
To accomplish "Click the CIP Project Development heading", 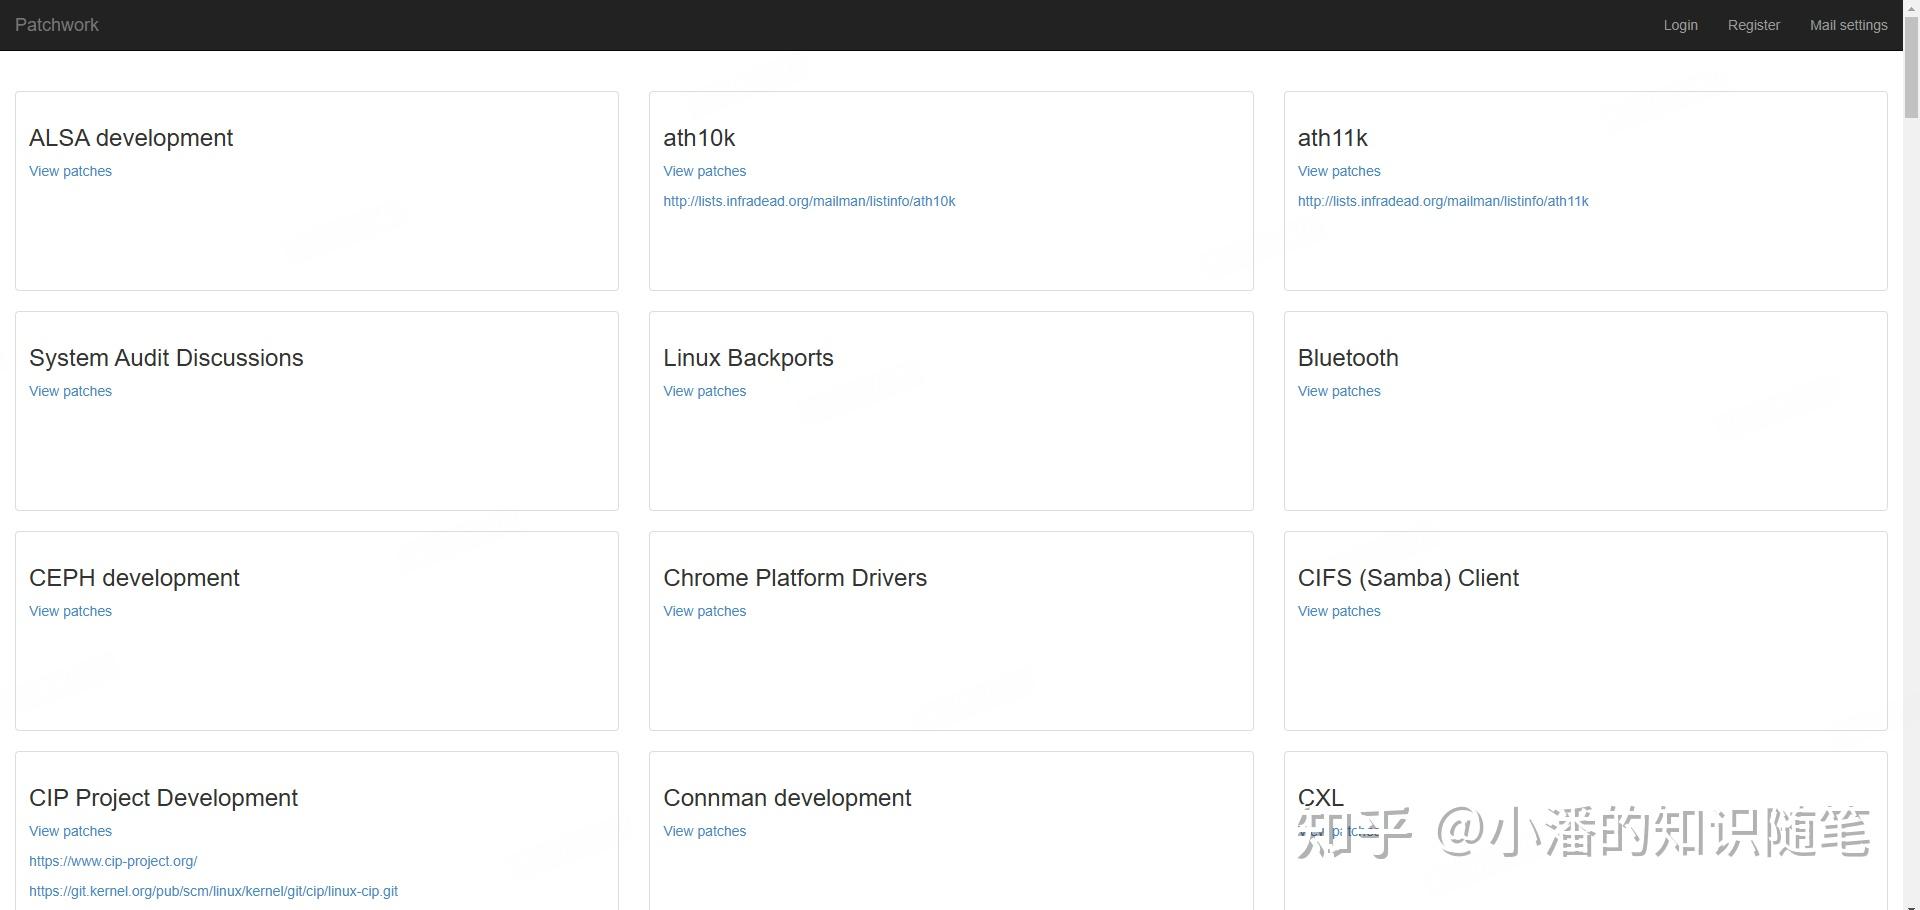I will 163,798.
